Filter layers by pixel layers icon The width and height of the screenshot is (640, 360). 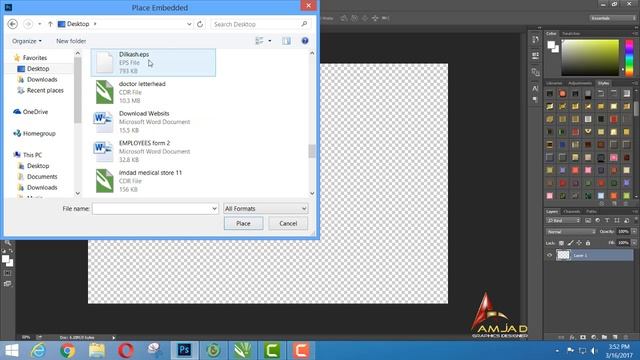click(x=588, y=220)
